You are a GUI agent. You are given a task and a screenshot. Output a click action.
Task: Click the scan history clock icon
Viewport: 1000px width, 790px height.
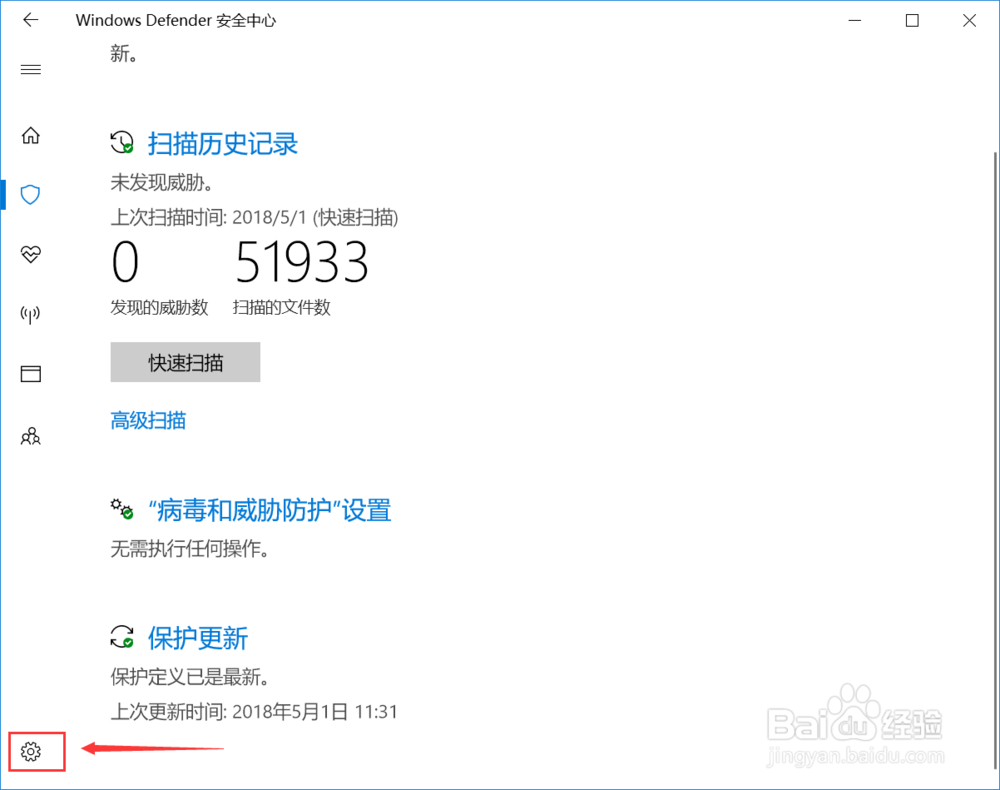[x=122, y=142]
